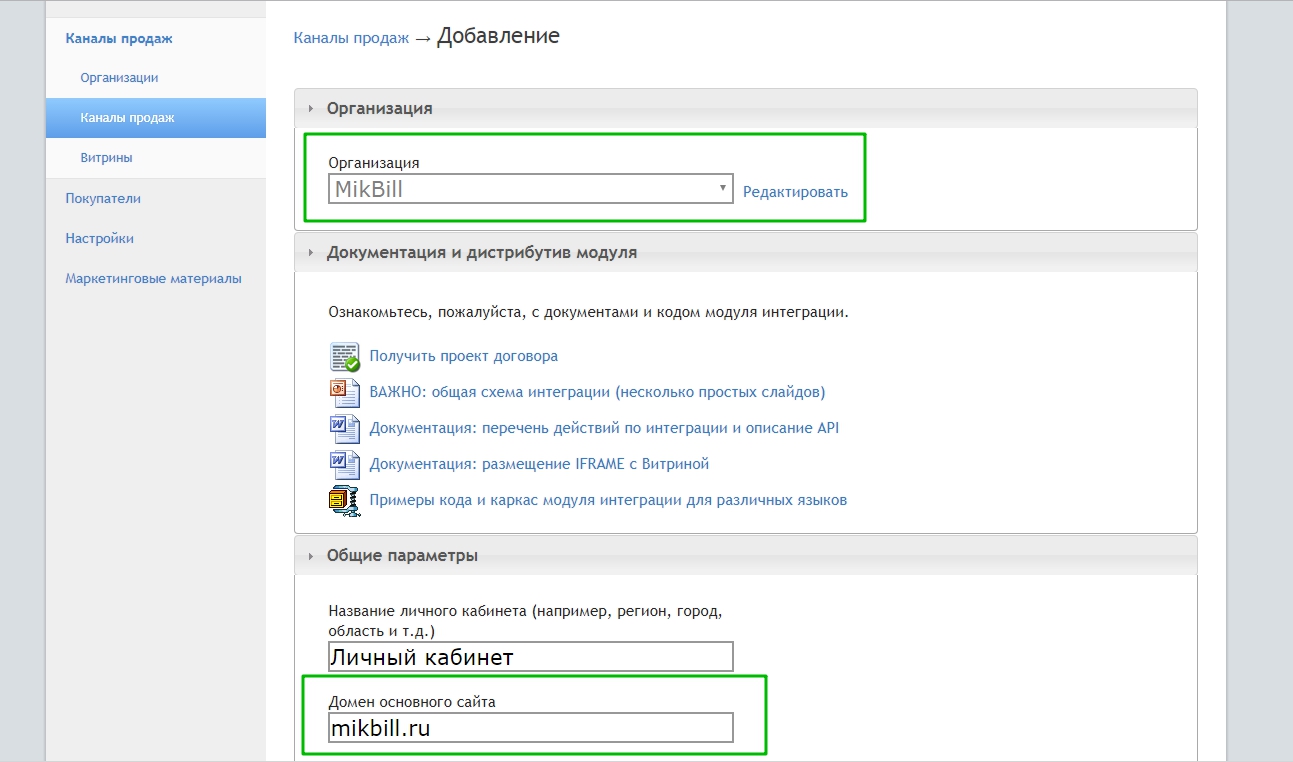The height and width of the screenshot is (762, 1293).
Task: Collapse the Организация section header
Action: (x=379, y=108)
